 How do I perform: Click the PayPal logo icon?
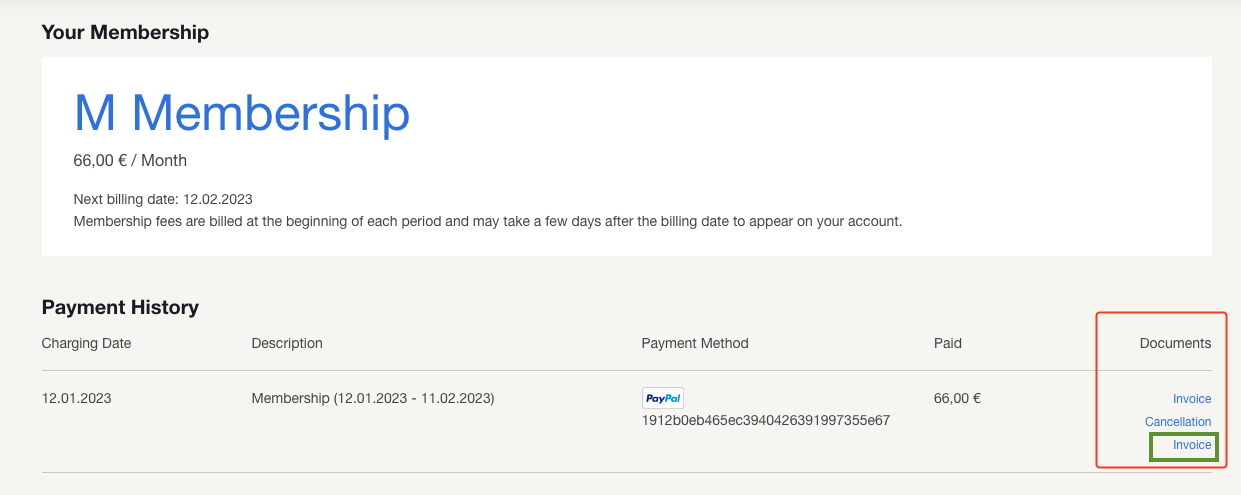pyautogui.click(x=663, y=398)
